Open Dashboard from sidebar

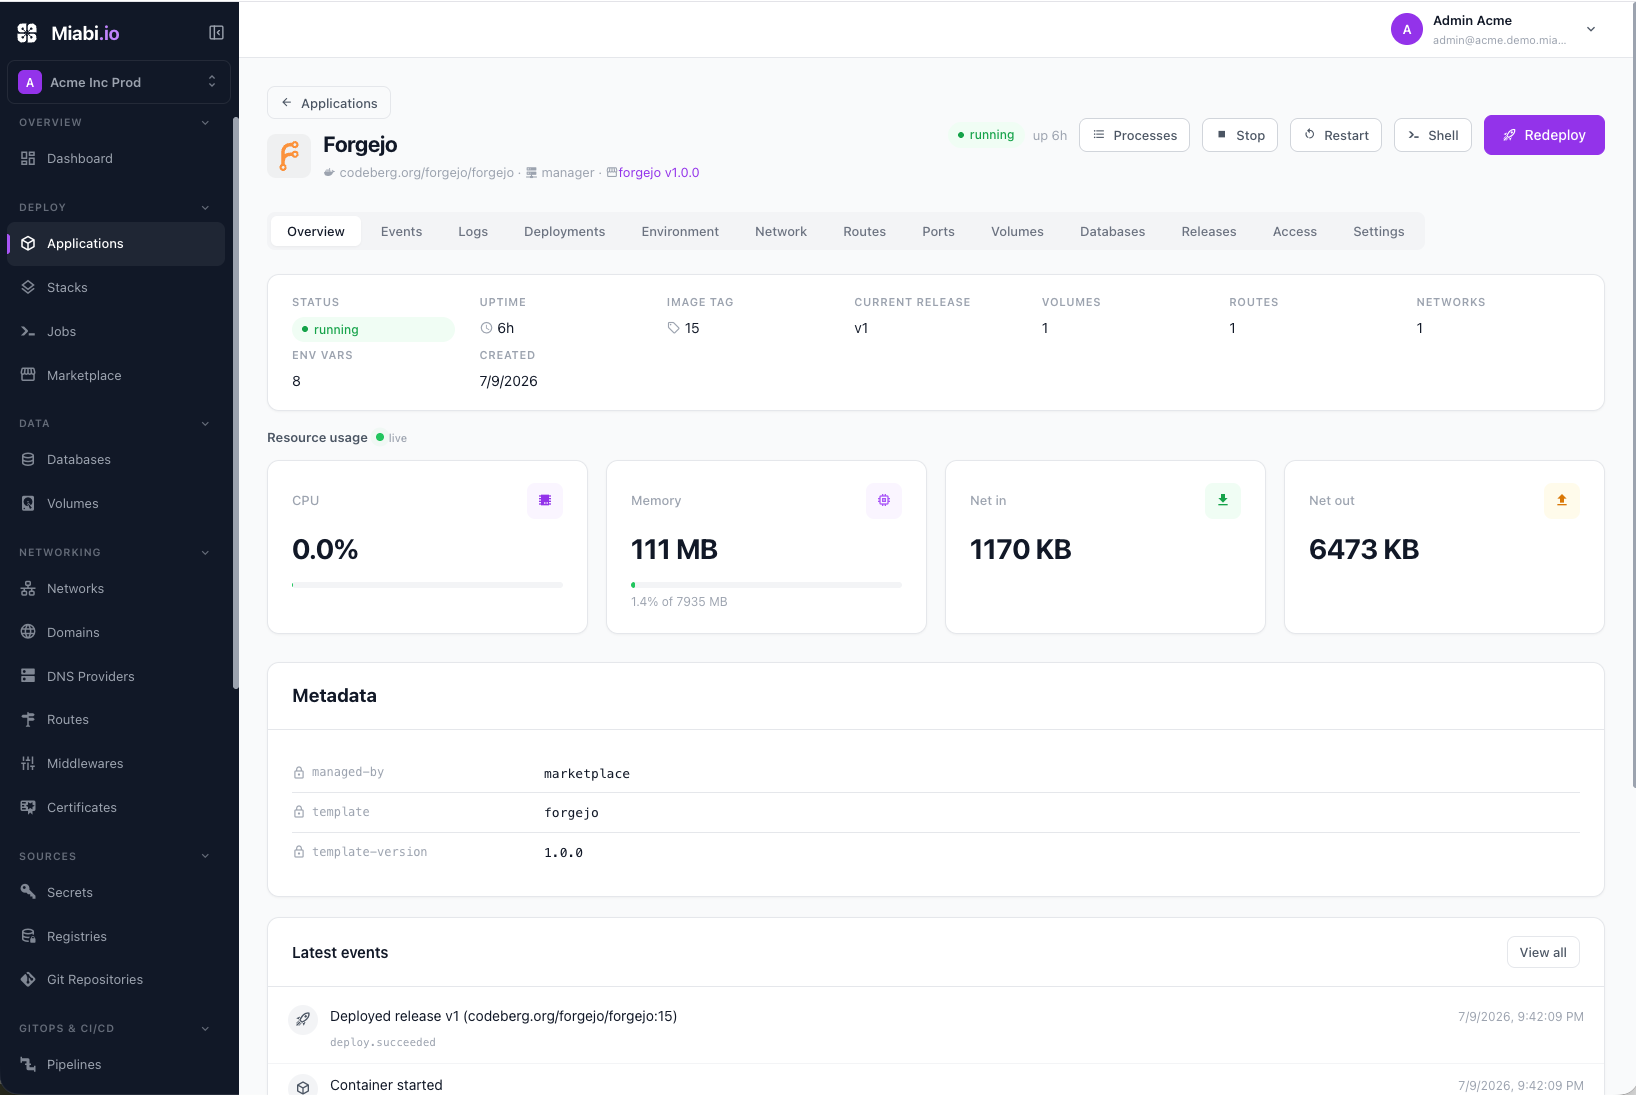point(116,158)
